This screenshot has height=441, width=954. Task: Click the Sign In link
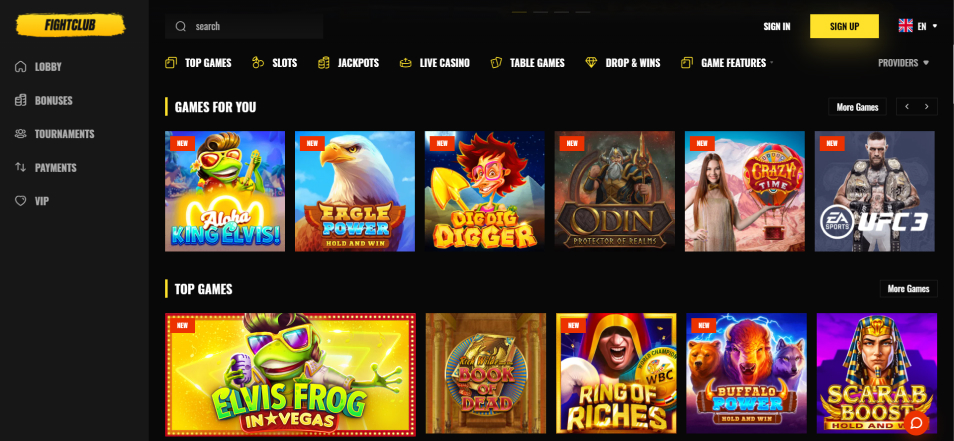click(x=777, y=26)
